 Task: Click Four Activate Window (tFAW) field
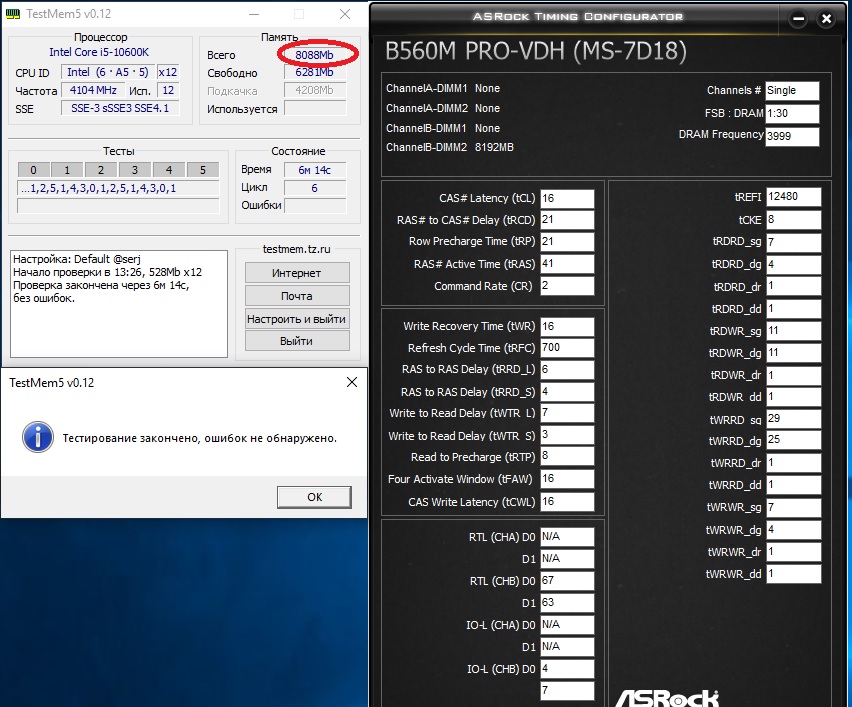click(x=567, y=479)
